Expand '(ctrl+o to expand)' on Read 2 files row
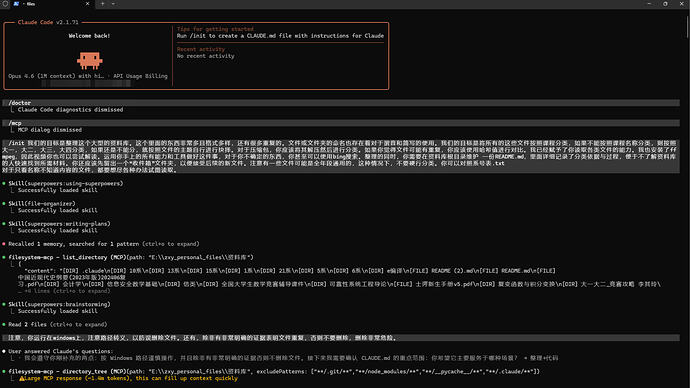Image resolution: width=690 pixels, height=388 pixels. click(78, 325)
